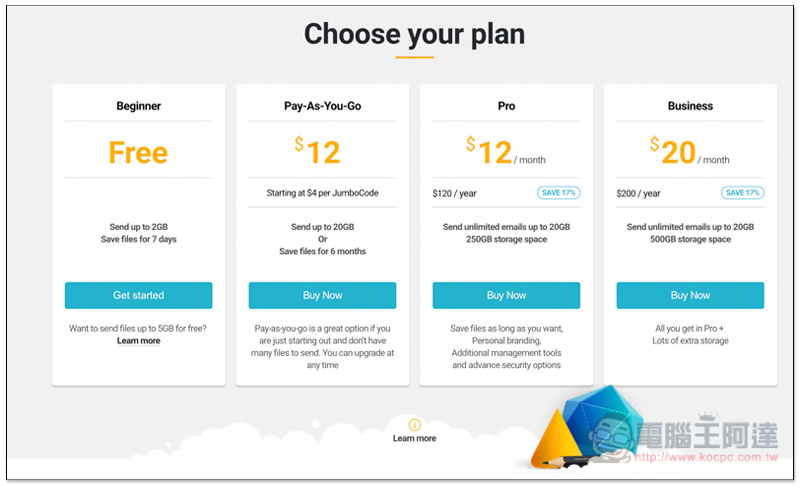Screen dimensions: 800x486
Task: Click Buy Now under Pay-As-You-Go plan
Action: [x=322, y=295]
